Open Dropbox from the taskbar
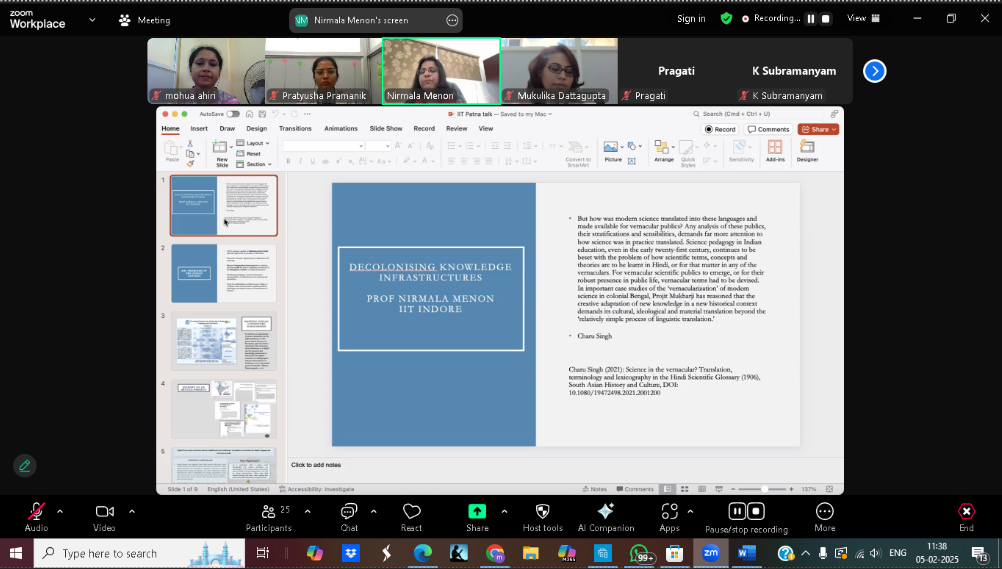Image resolution: width=1002 pixels, height=569 pixels. (350, 553)
